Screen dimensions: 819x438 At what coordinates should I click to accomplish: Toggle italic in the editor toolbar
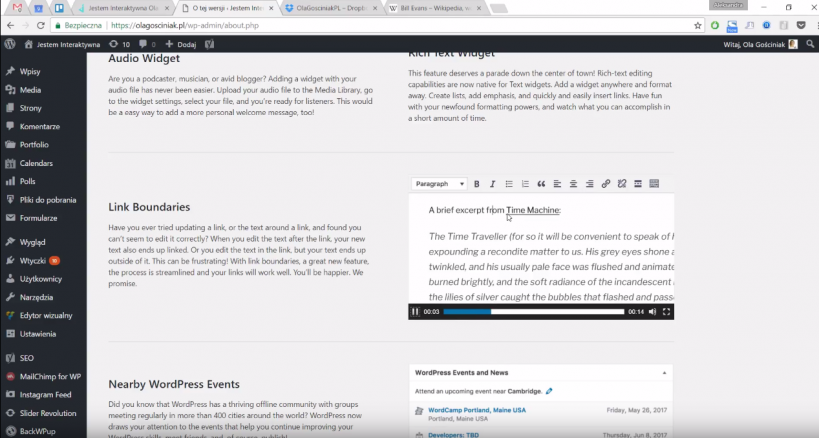[x=493, y=184]
